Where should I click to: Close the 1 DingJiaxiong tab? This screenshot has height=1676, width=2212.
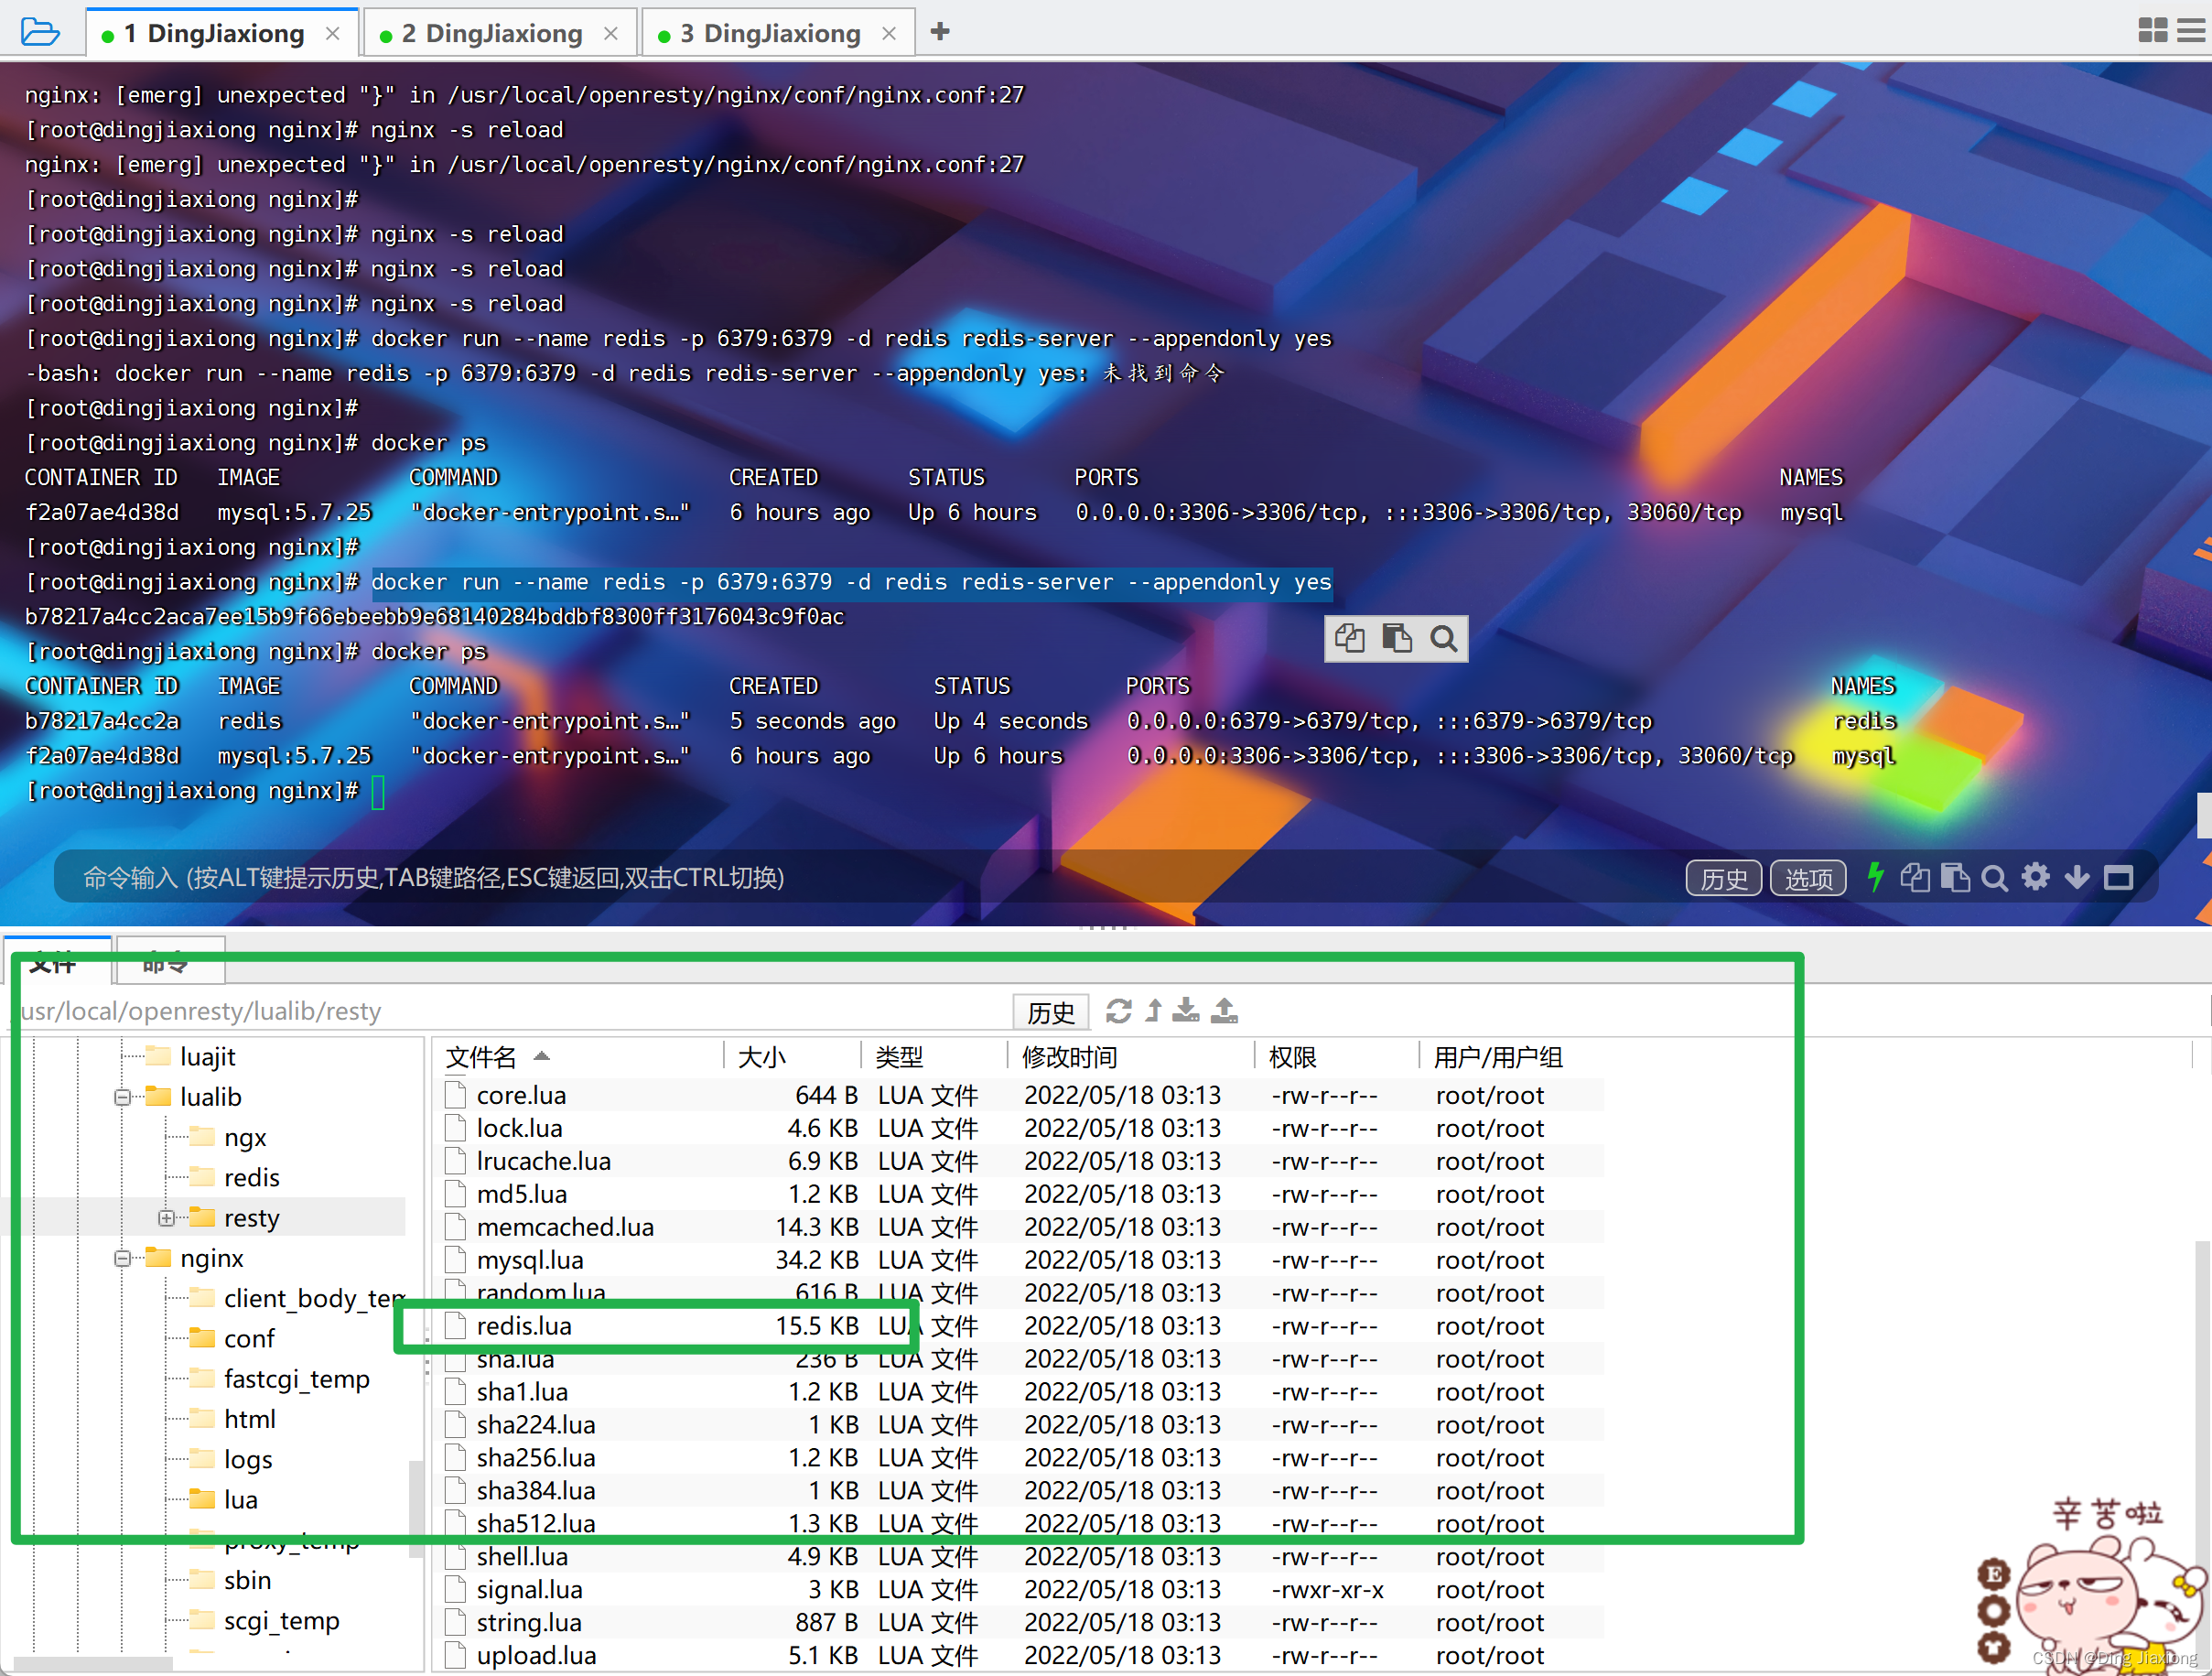(333, 33)
